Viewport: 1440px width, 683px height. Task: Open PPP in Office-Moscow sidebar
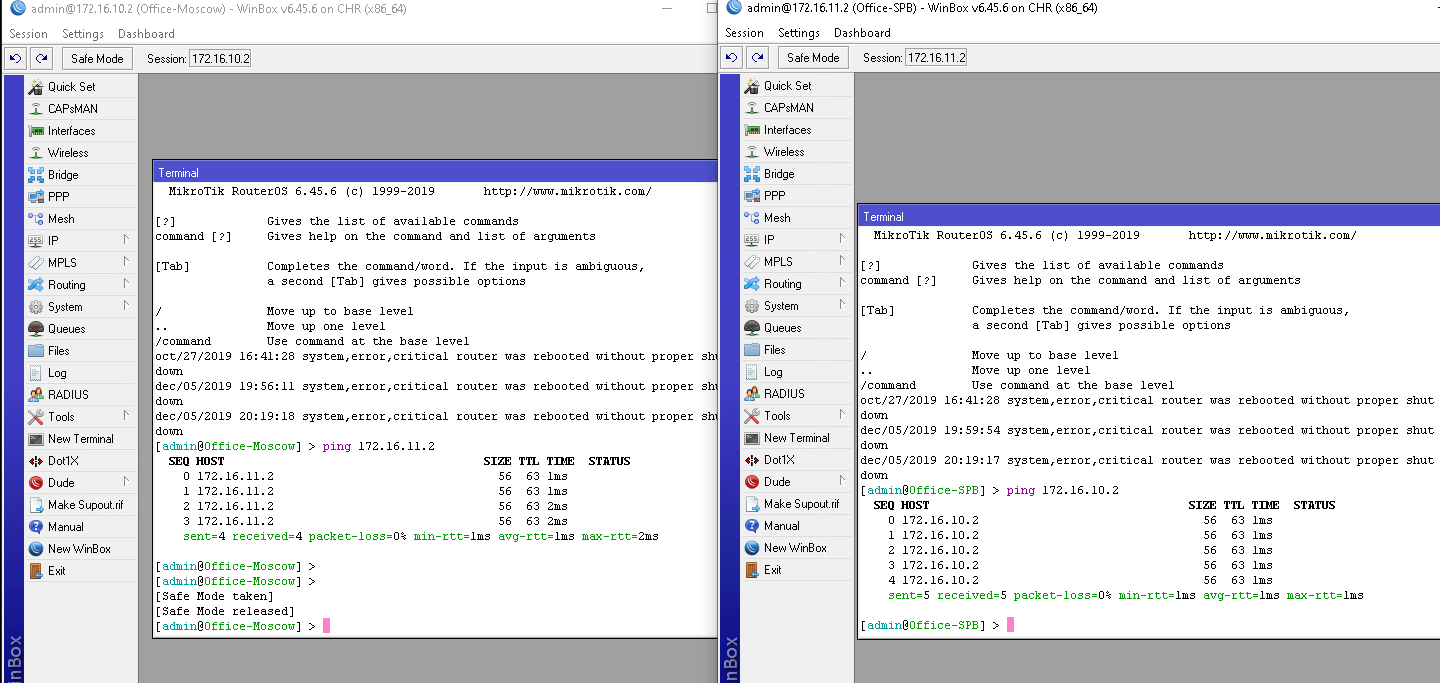pyautogui.click(x=80, y=197)
